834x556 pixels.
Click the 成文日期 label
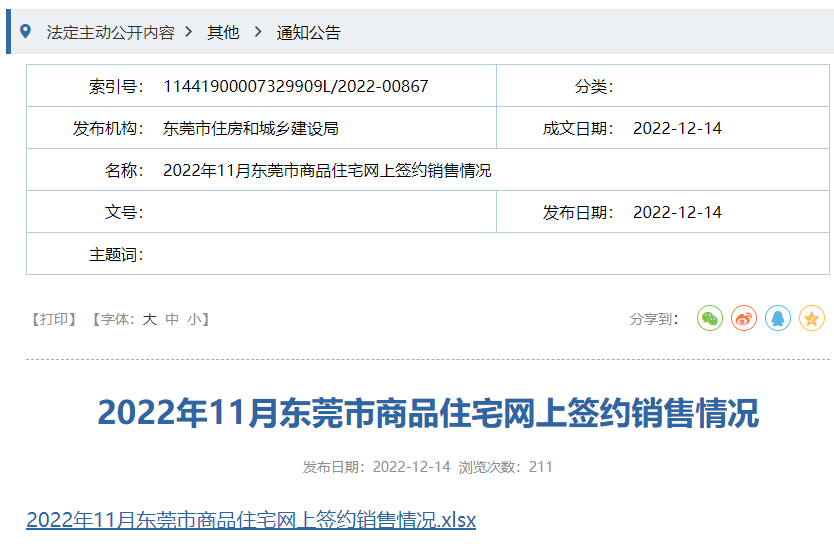tap(578, 128)
